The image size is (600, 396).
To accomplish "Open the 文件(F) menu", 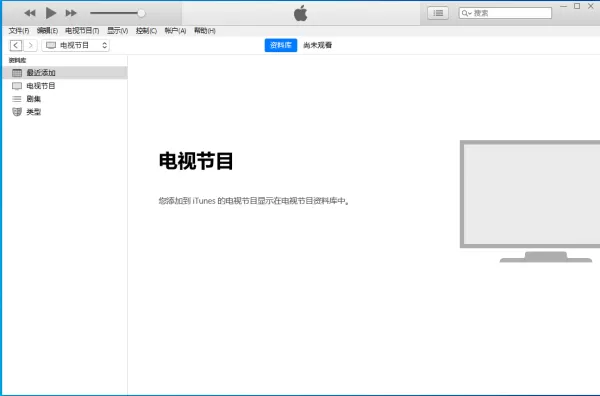I will [19, 31].
